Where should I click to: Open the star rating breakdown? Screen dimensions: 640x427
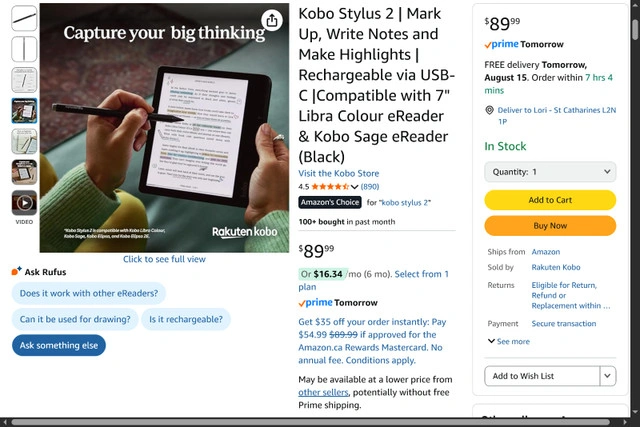[329, 187]
